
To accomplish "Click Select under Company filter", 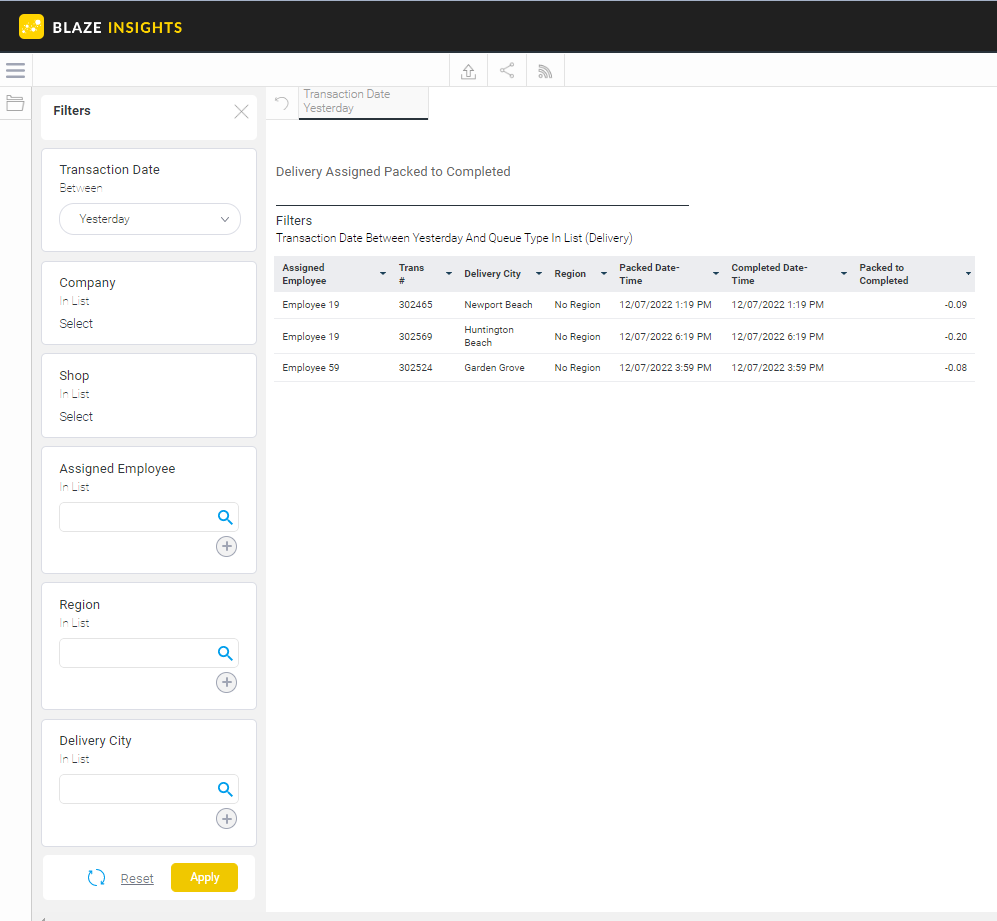I will (76, 324).
